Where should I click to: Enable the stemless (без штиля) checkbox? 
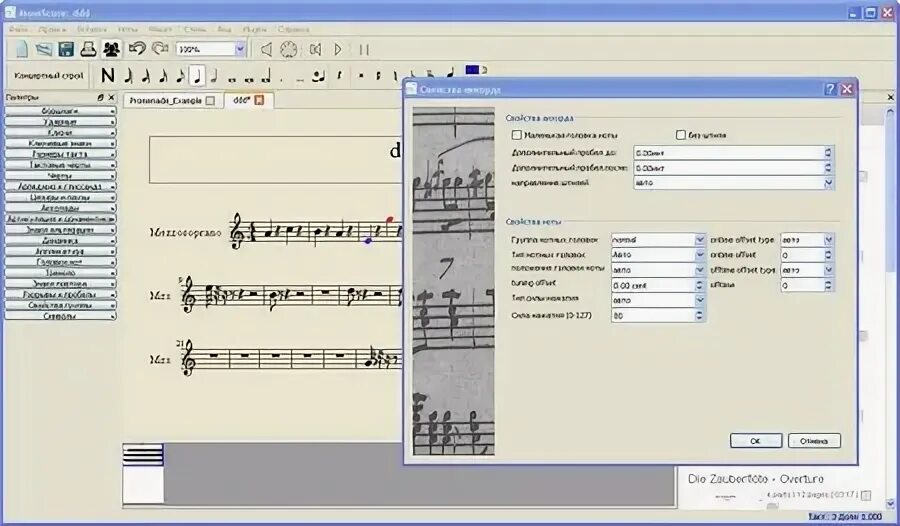coord(681,135)
